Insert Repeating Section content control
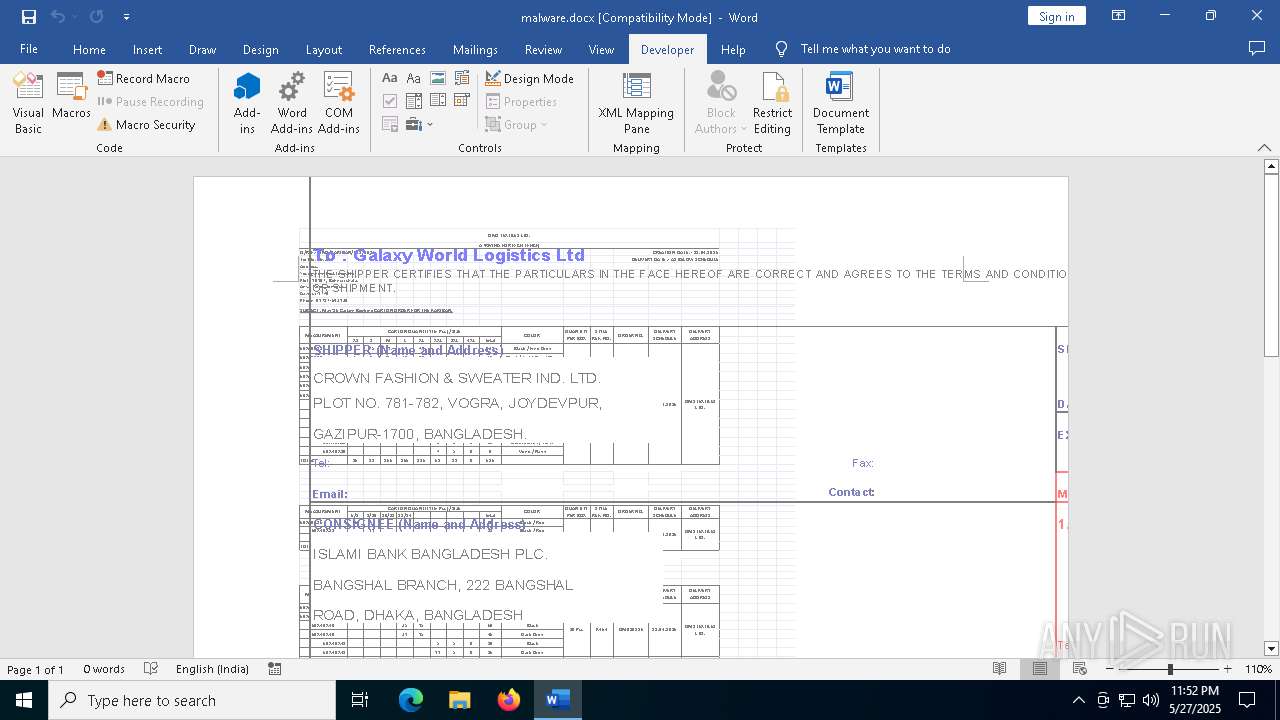 click(x=390, y=124)
